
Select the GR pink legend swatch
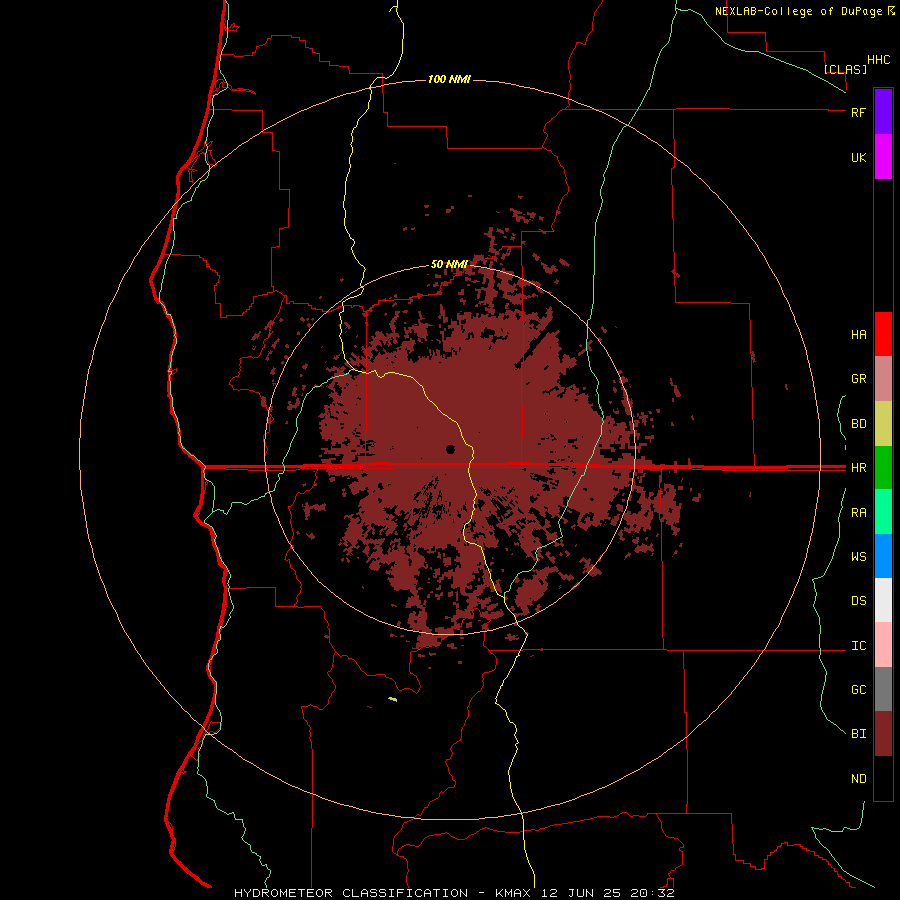(x=883, y=378)
